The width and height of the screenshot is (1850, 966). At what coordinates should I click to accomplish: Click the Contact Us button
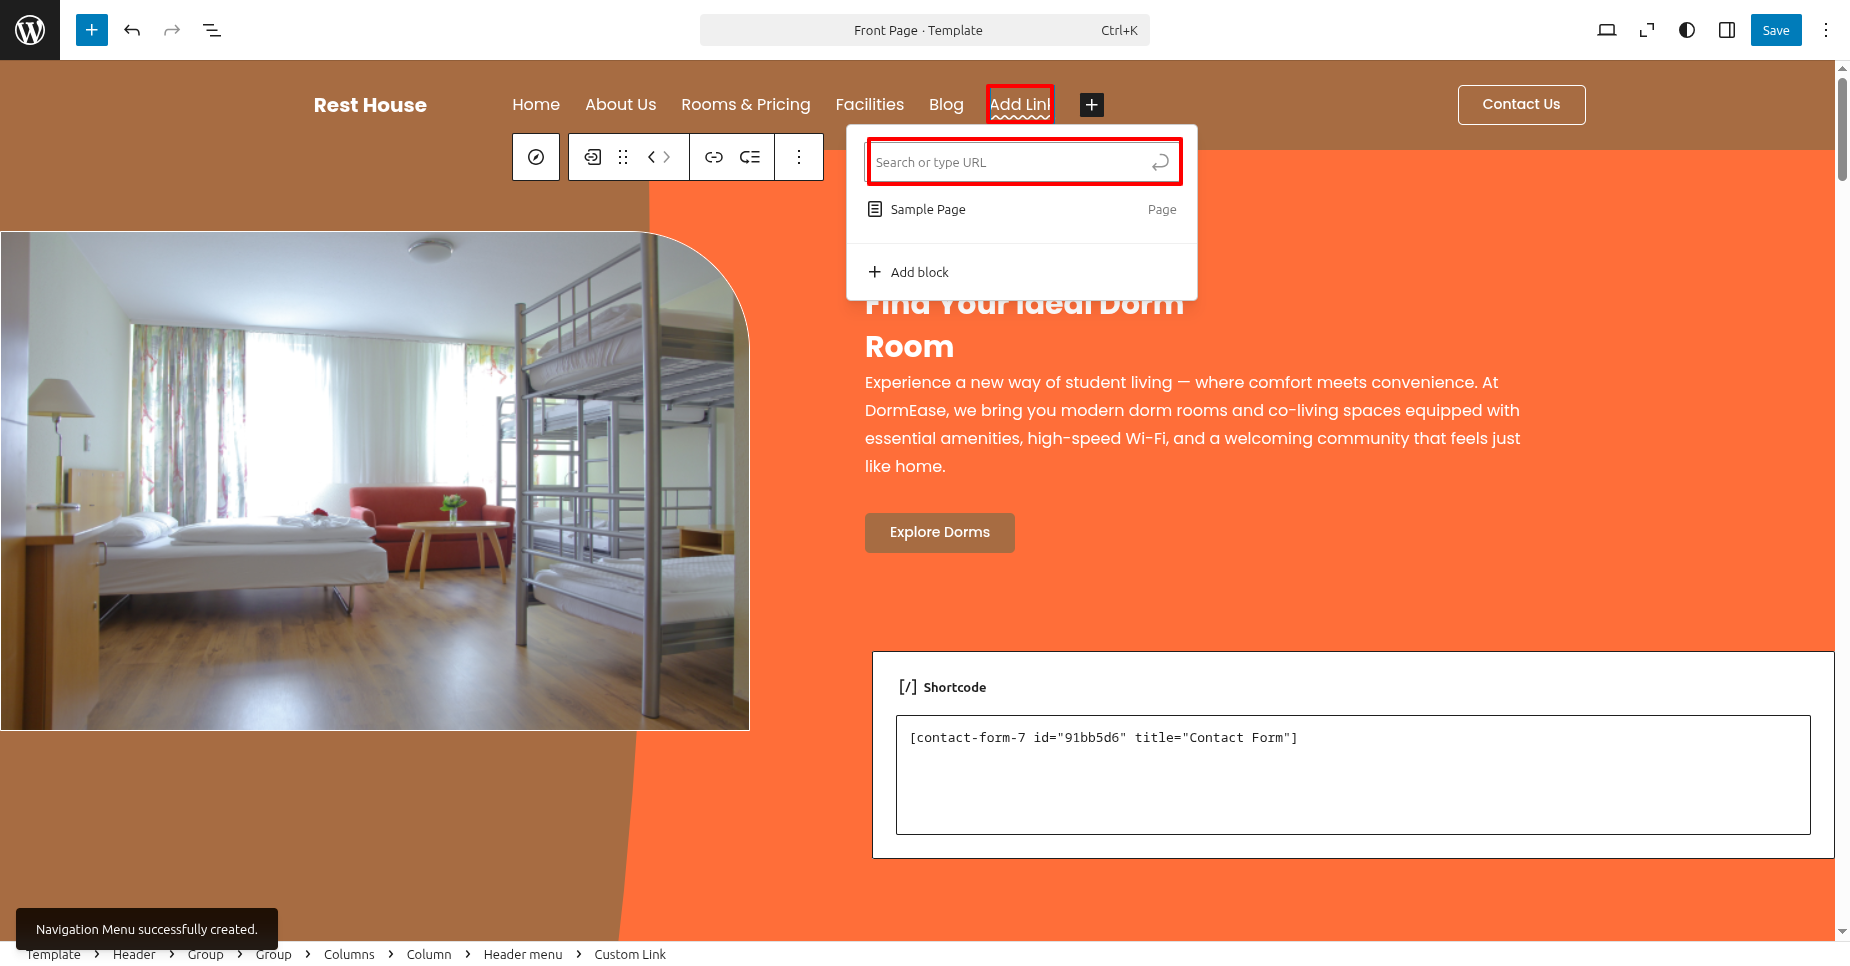tap(1521, 105)
